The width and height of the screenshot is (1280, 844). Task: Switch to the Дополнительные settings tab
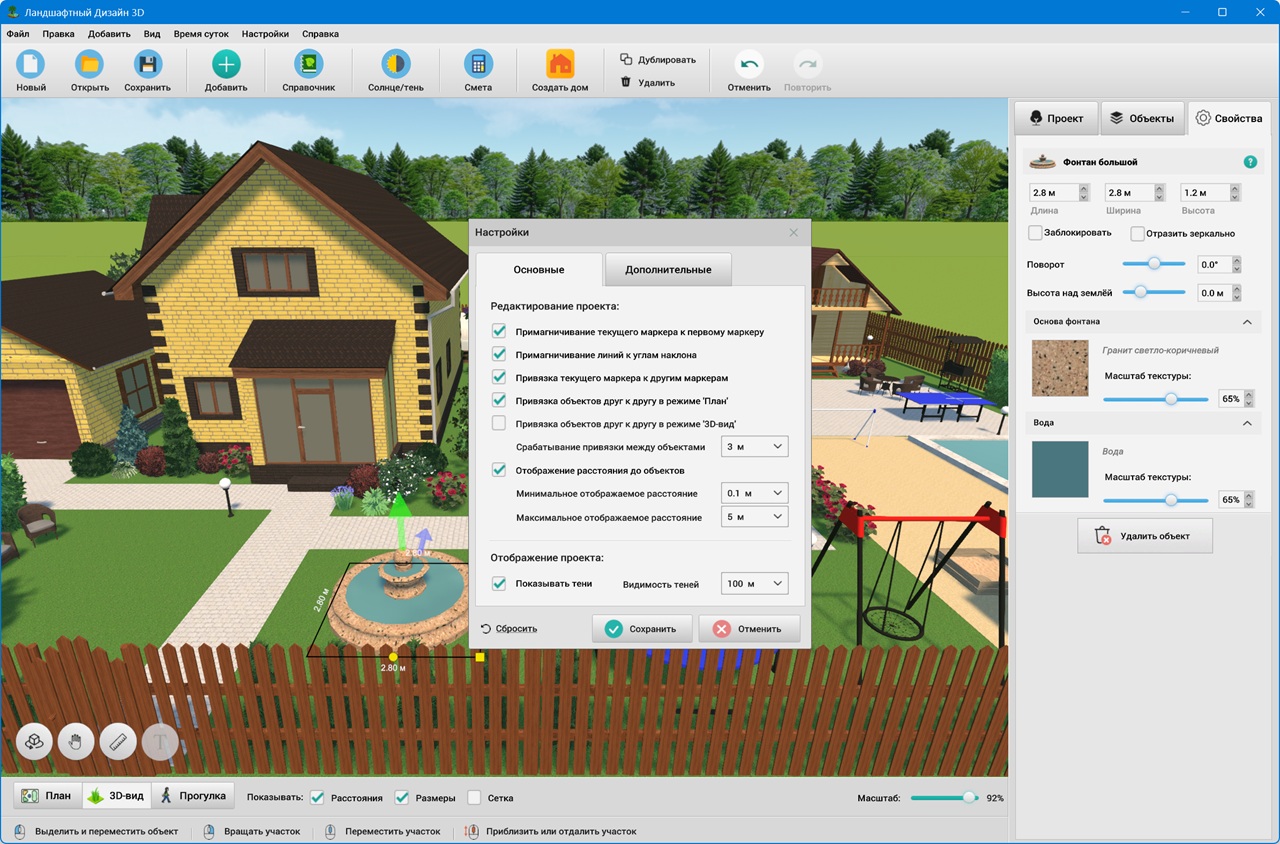[x=667, y=270]
